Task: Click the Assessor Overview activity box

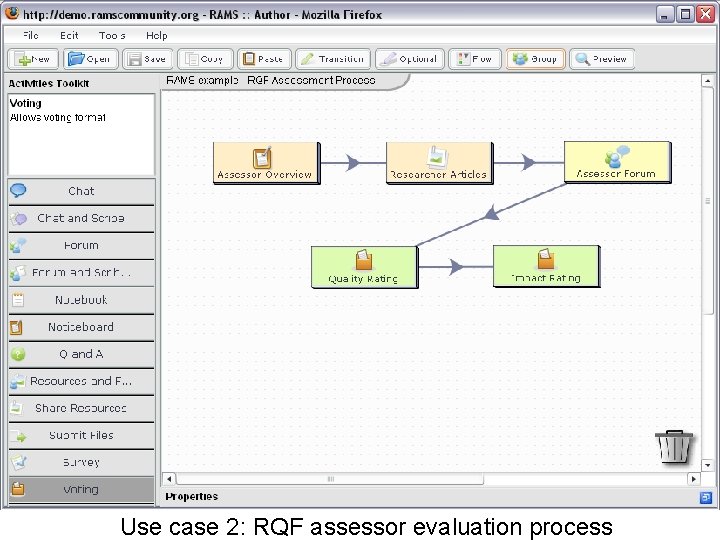Action: pos(267,163)
